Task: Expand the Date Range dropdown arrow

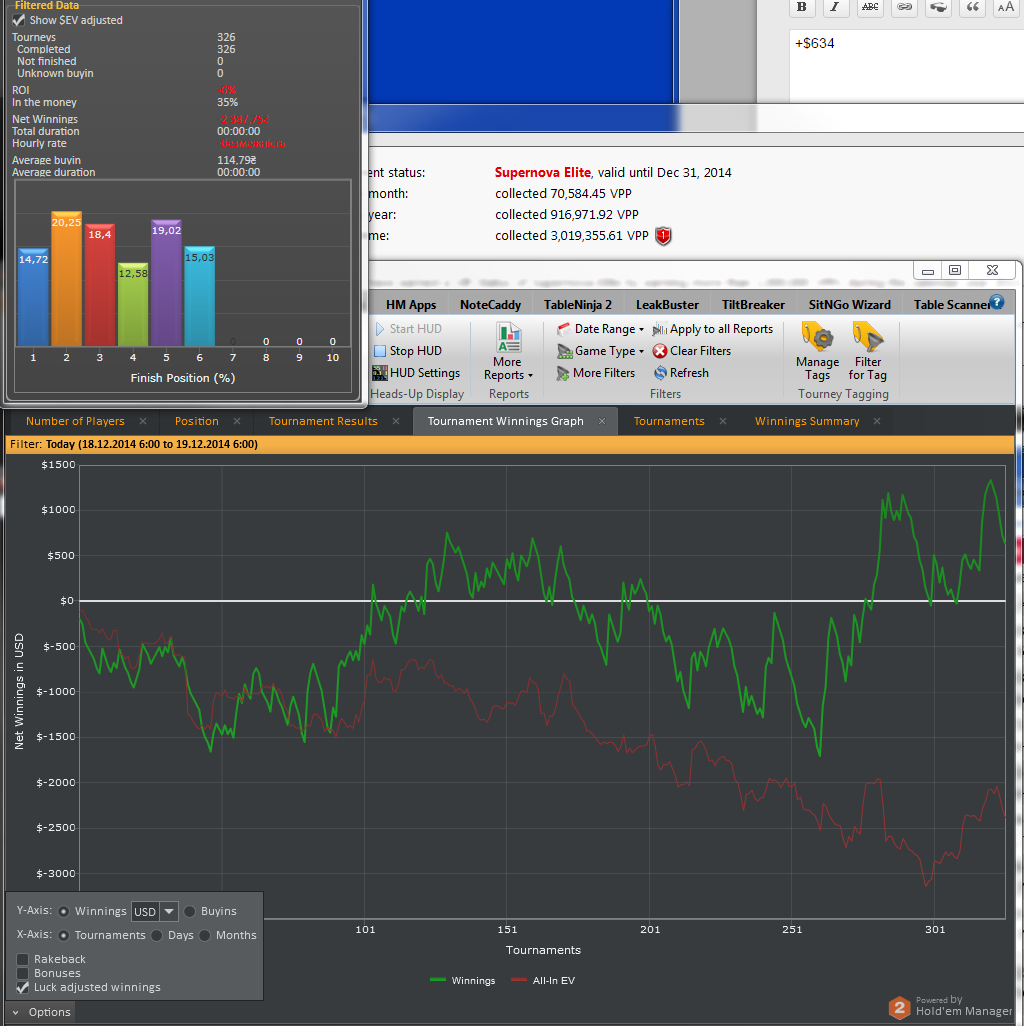Action: [641, 330]
